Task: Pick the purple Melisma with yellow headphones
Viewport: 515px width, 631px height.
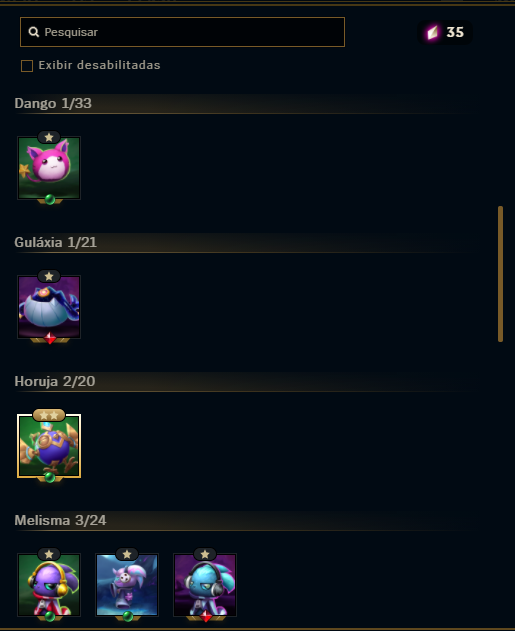Action: pos(49,585)
